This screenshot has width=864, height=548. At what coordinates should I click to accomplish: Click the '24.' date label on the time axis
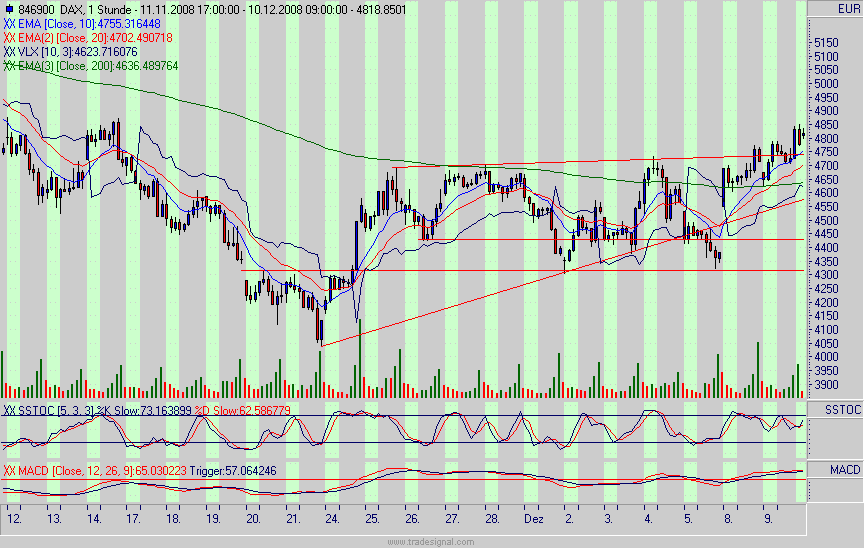coord(333,519)
